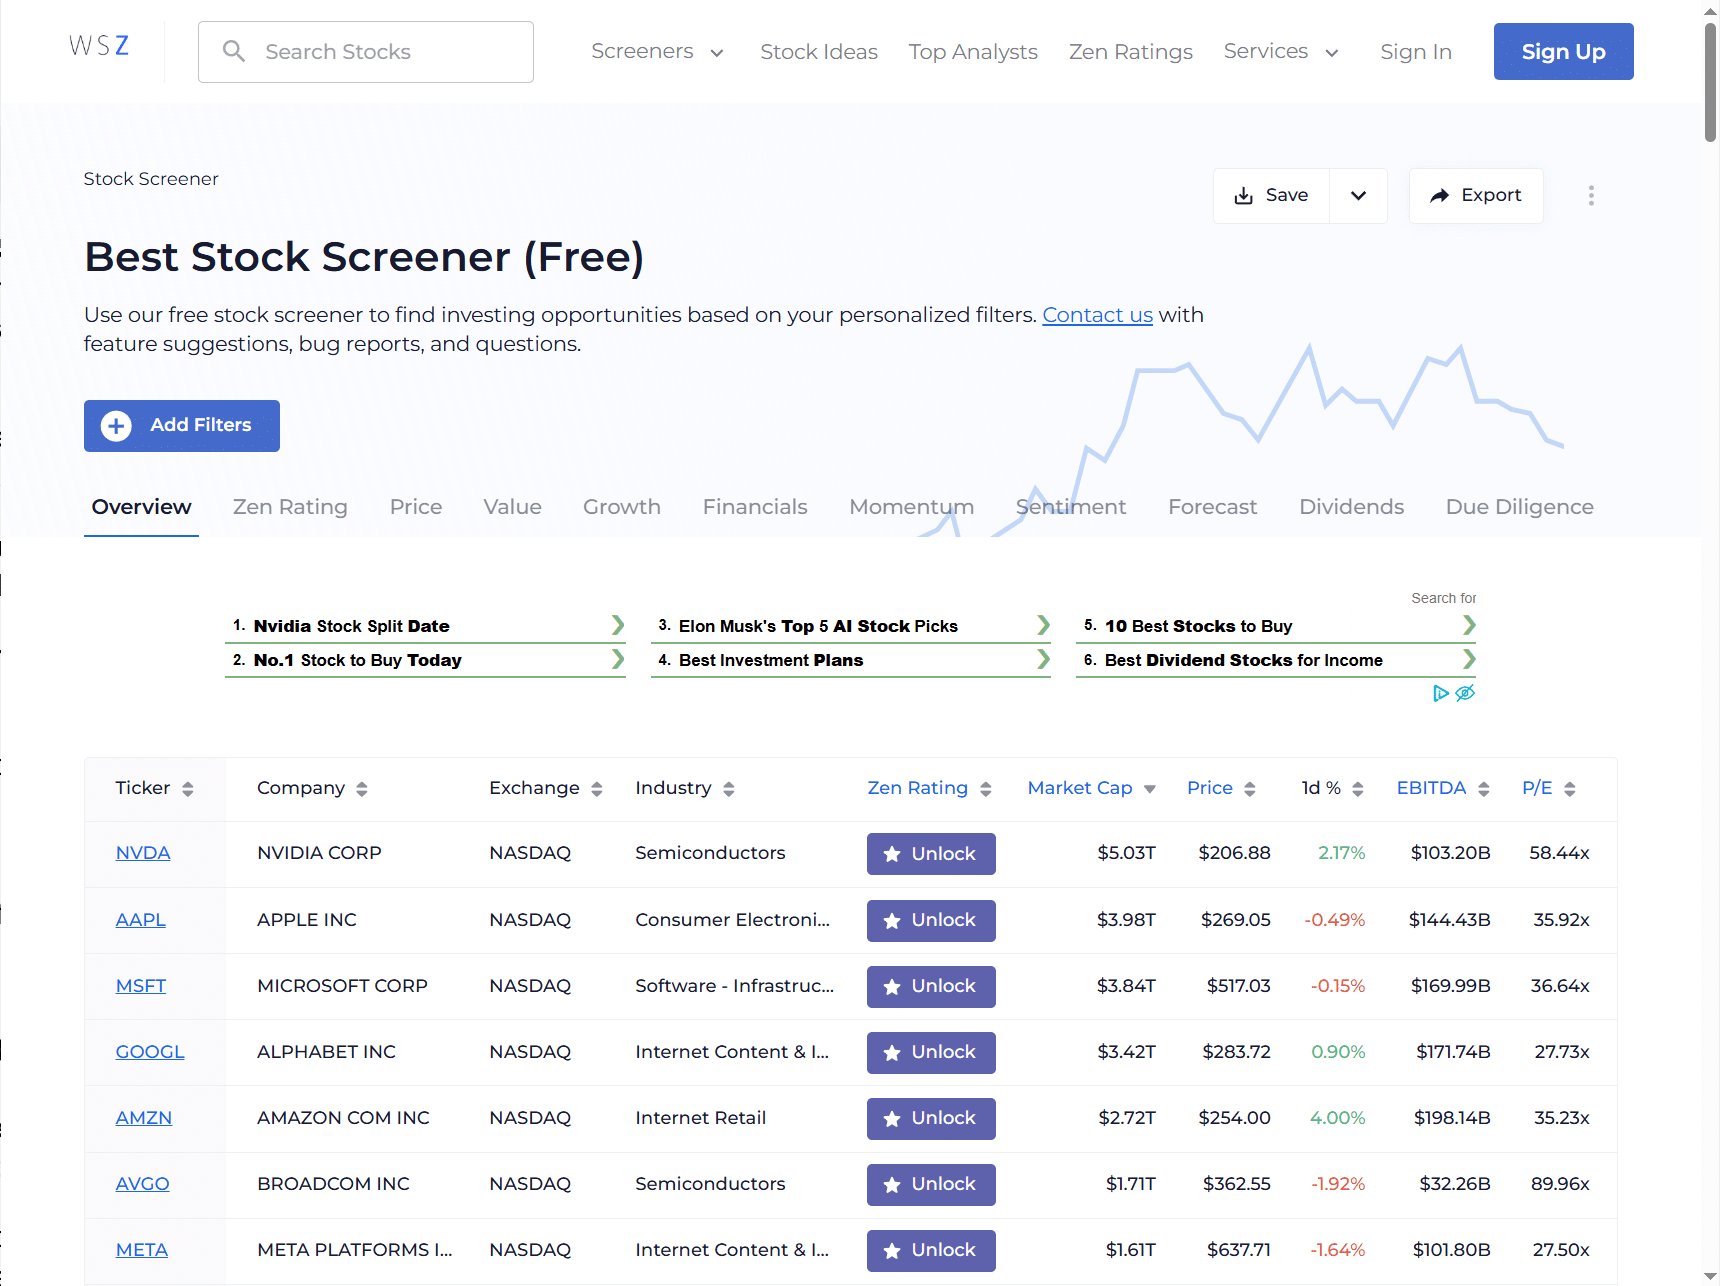Toggle sorting on the Ticker column
Viewport: 1720px width, 1286px height.
(189, 788)
